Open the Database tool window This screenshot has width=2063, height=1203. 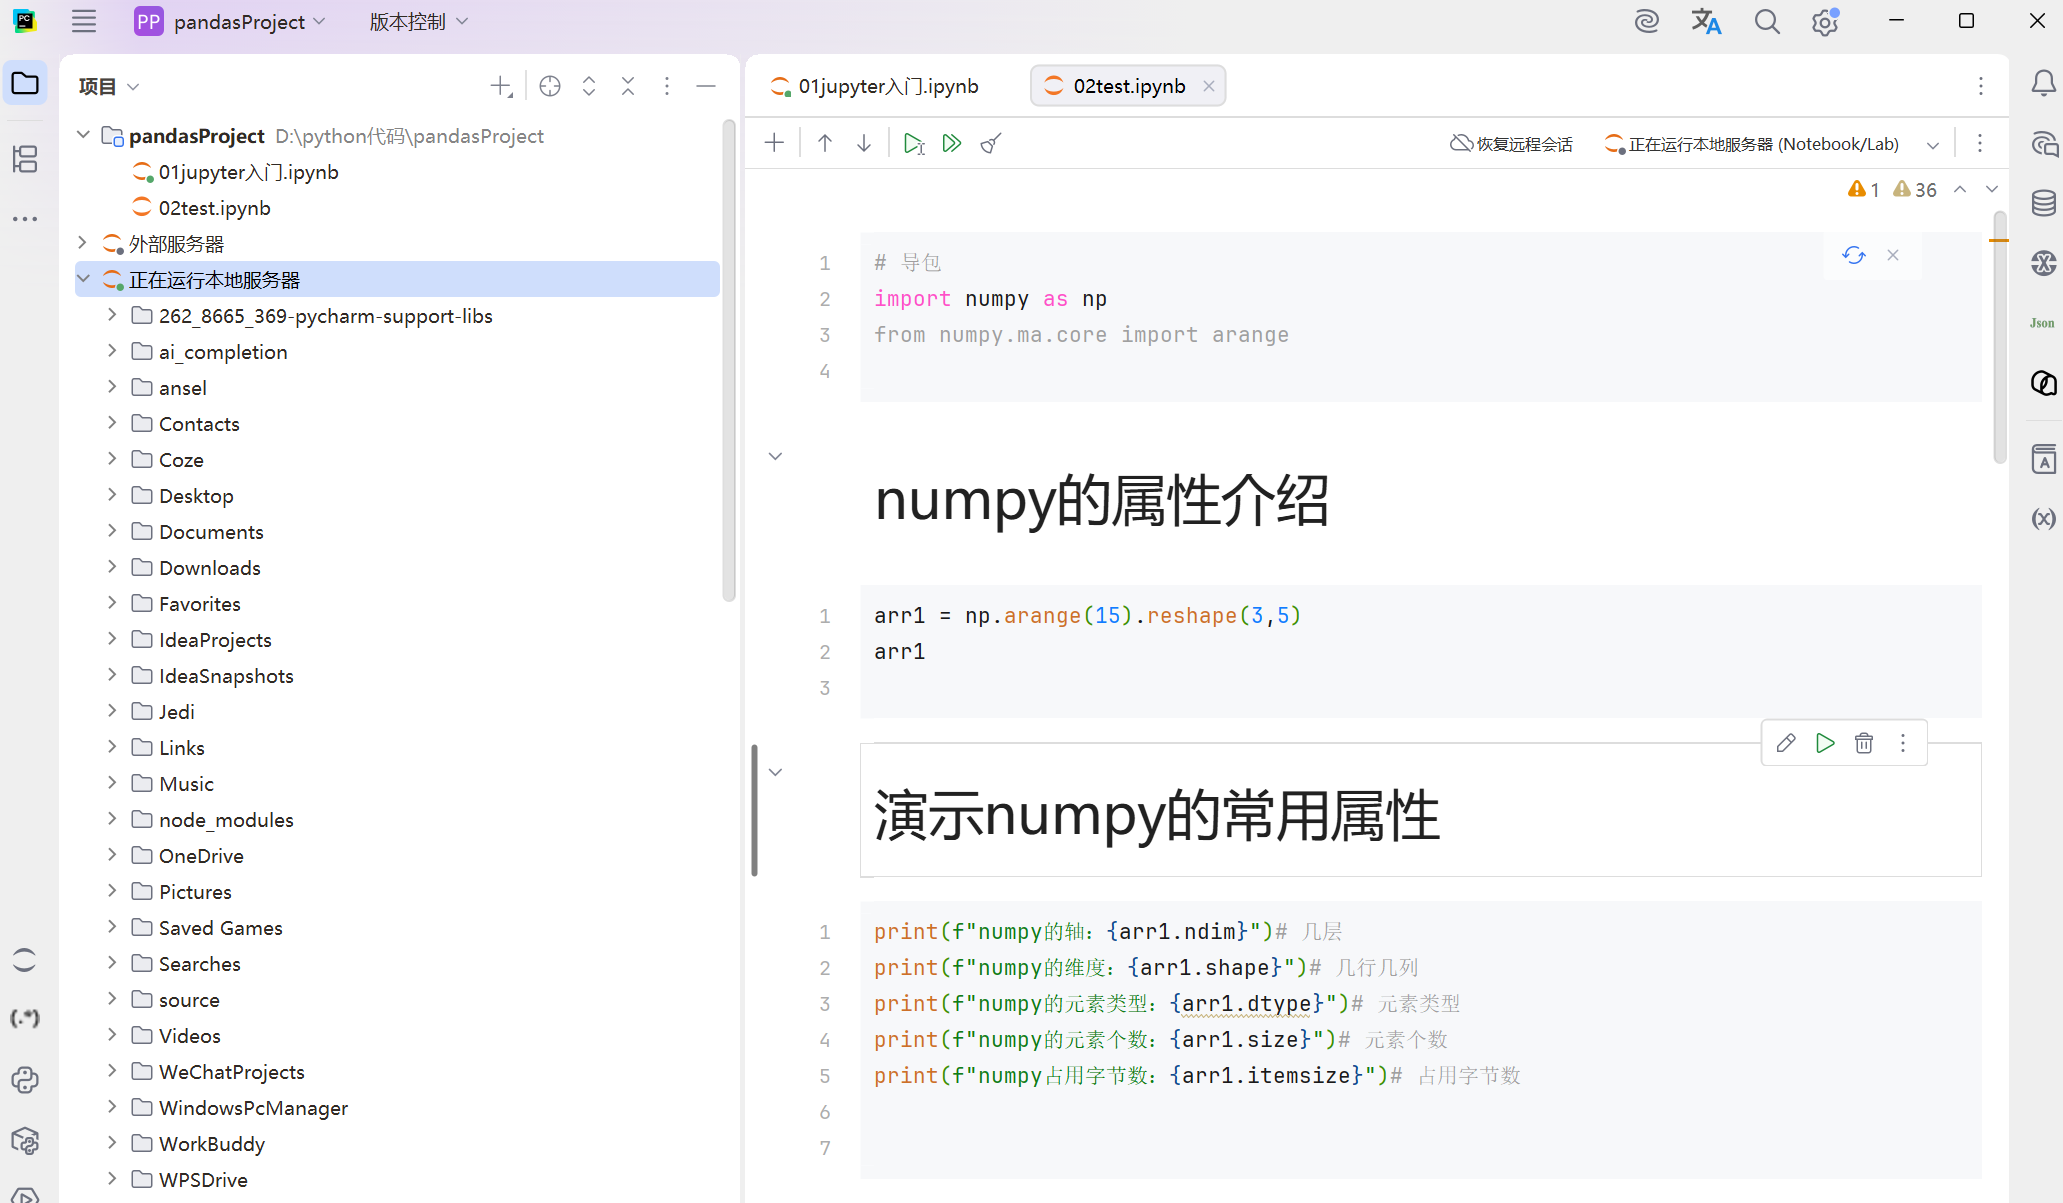(2043, 203)
